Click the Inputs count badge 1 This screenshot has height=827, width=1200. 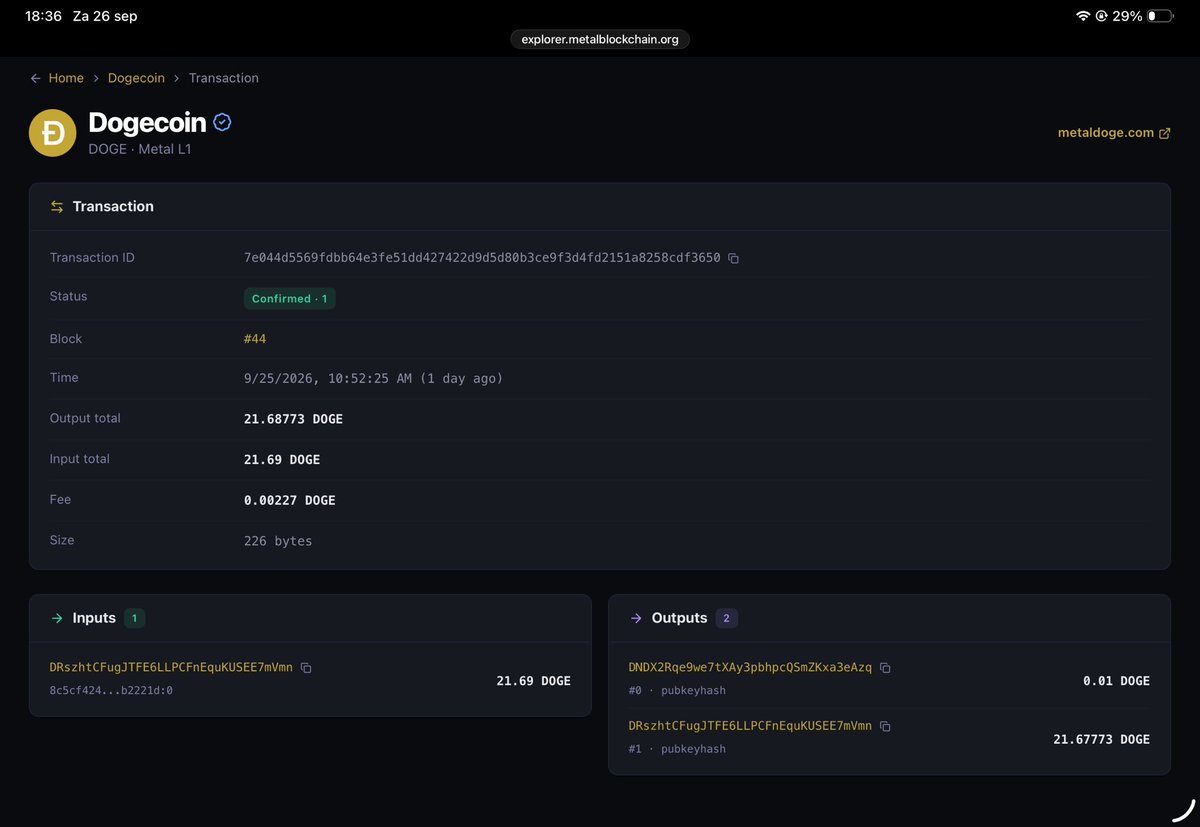tap(134, 619)
